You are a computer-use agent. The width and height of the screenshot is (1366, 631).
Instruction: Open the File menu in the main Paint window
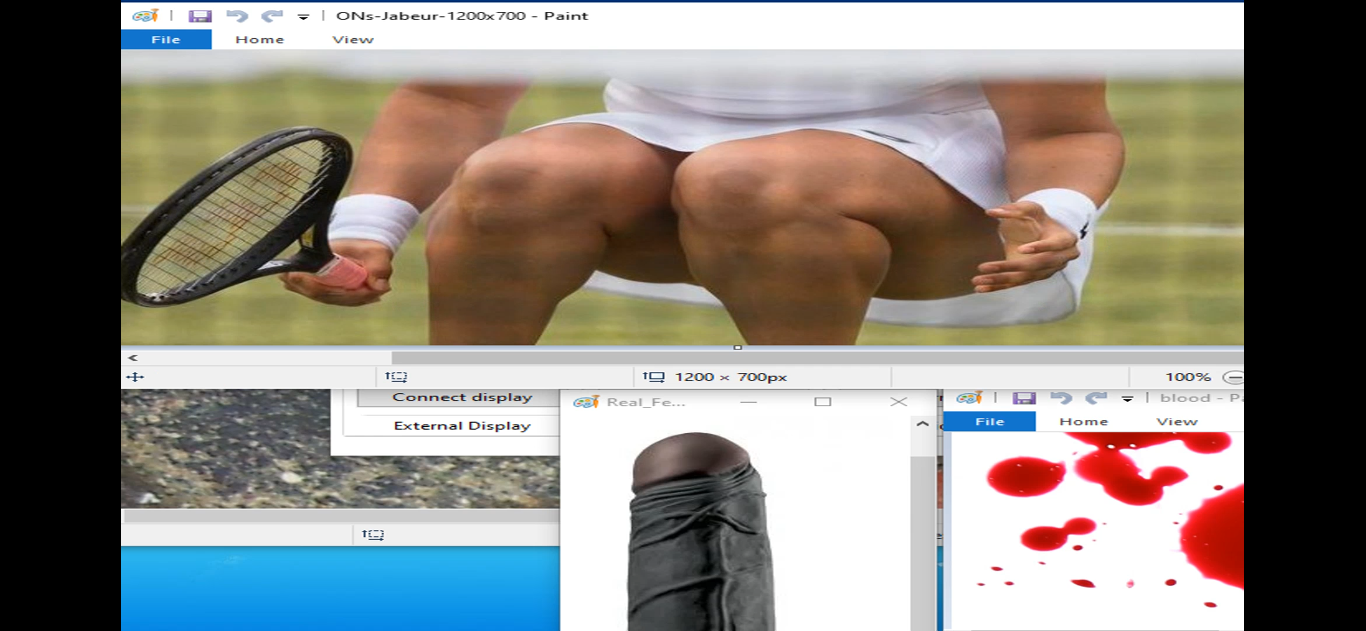166,40
